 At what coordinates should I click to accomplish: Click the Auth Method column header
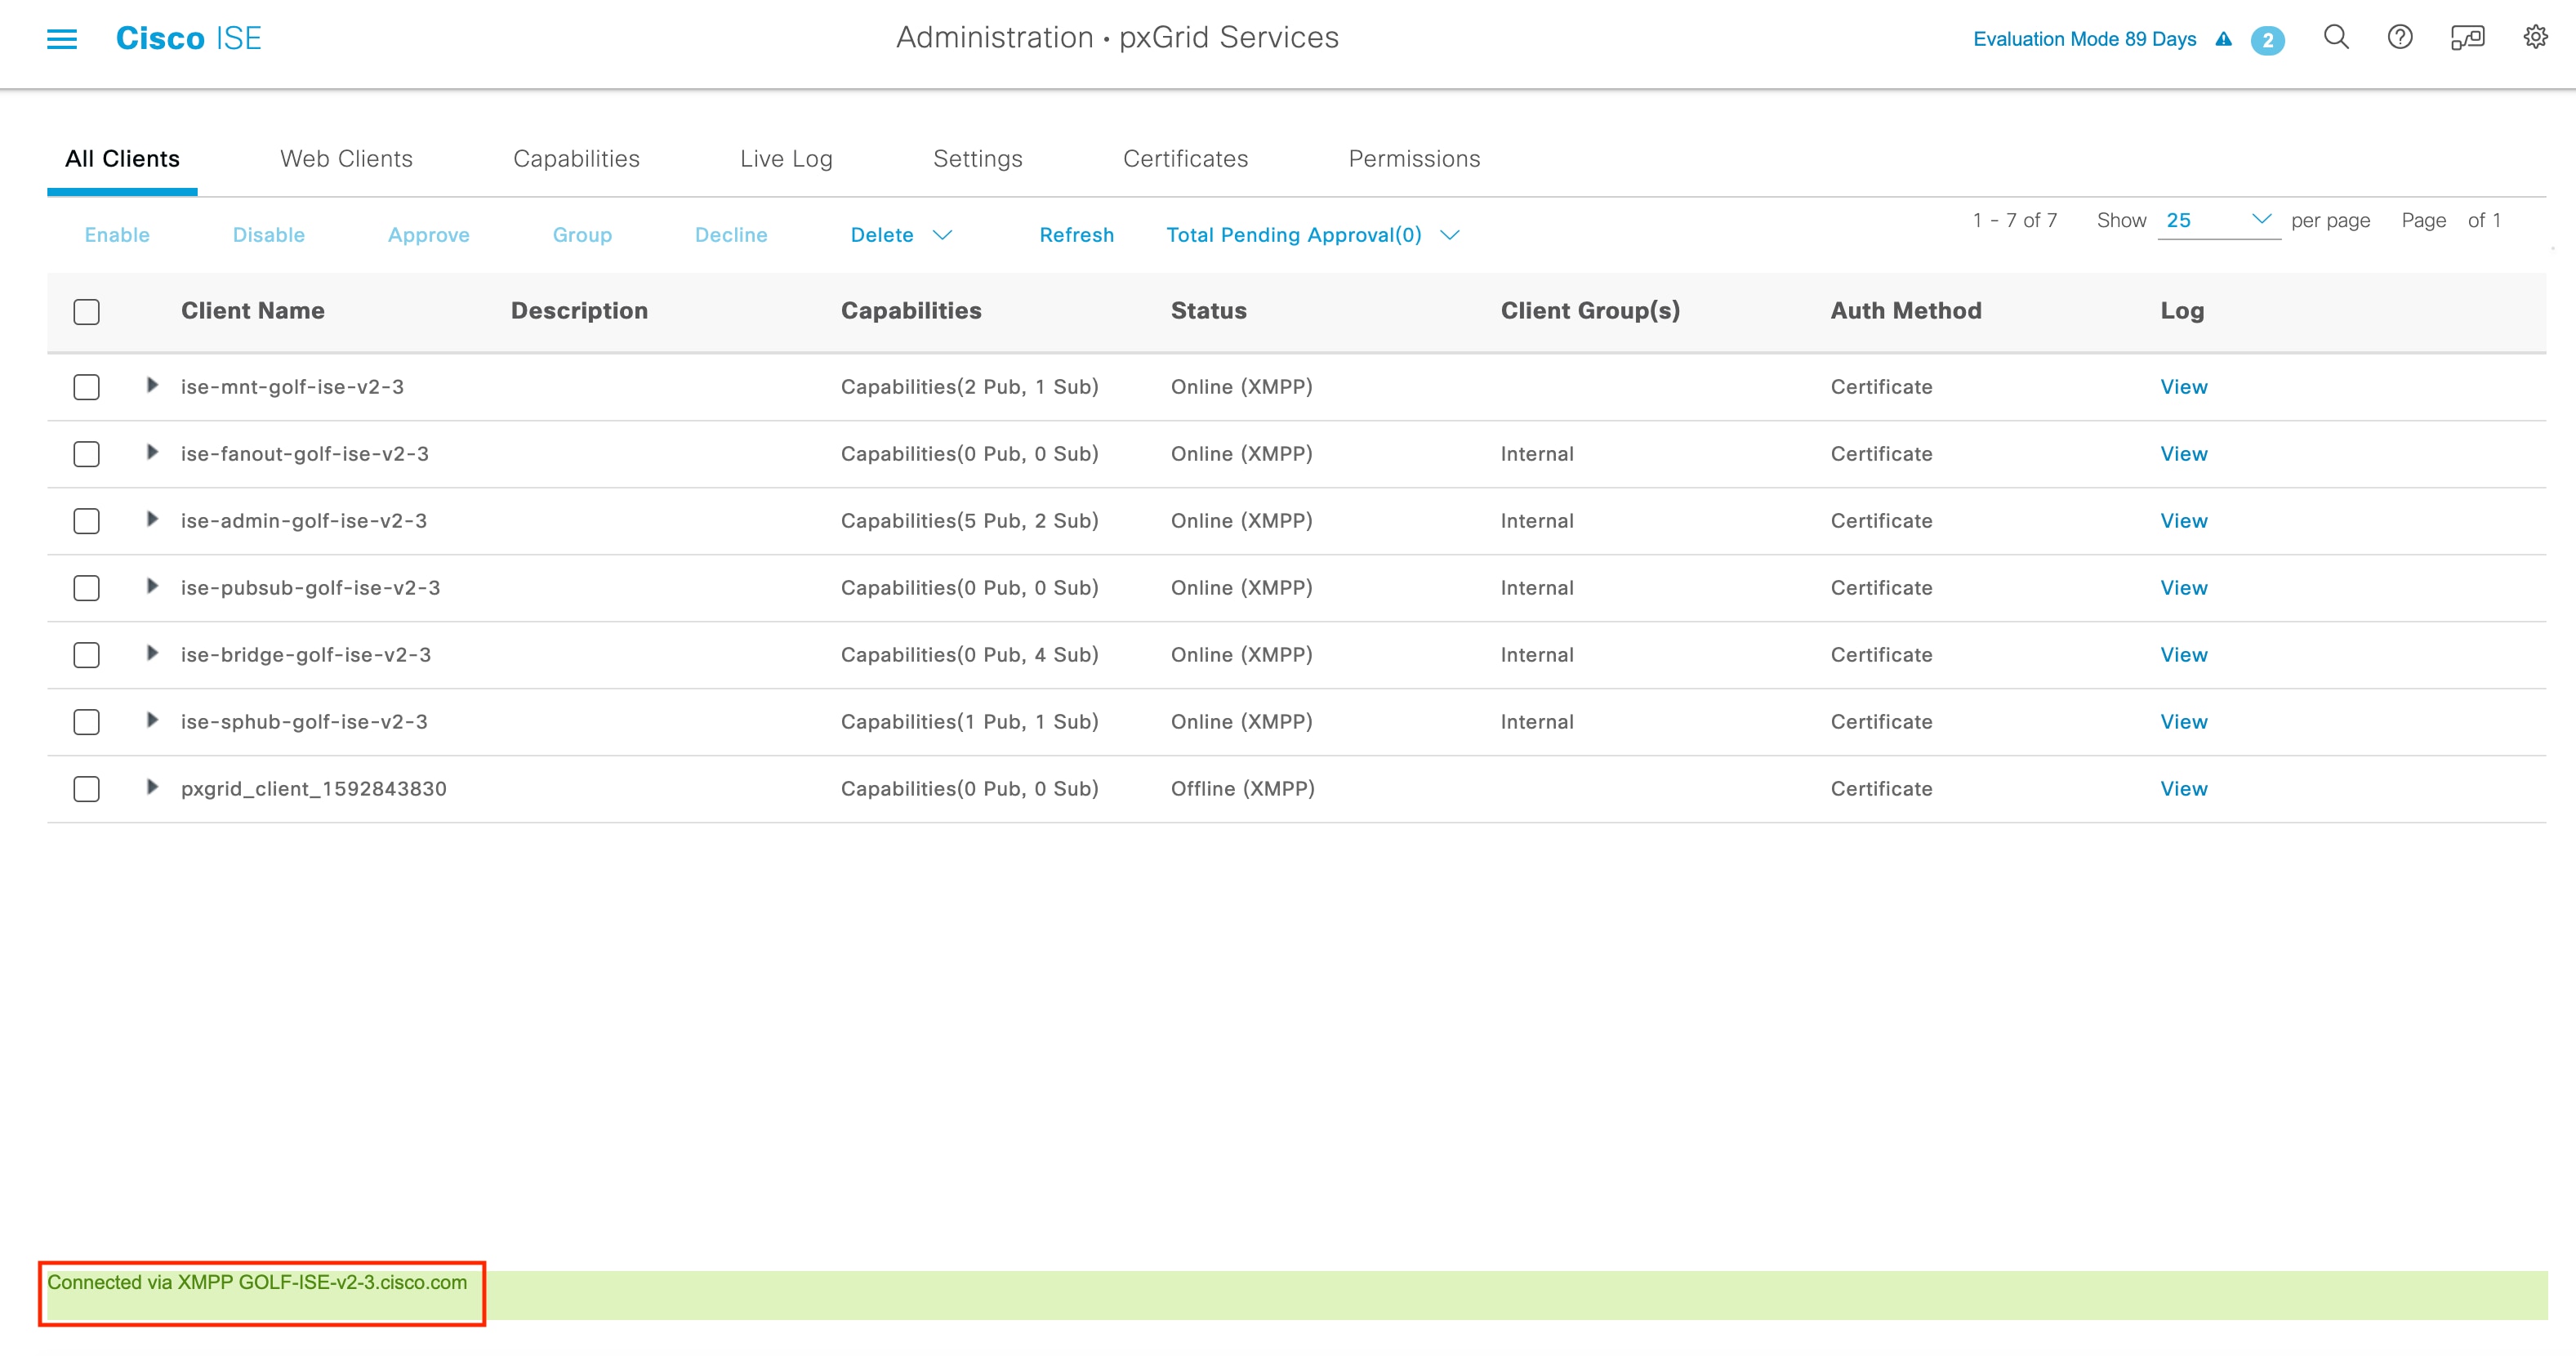coord(1906,311)
